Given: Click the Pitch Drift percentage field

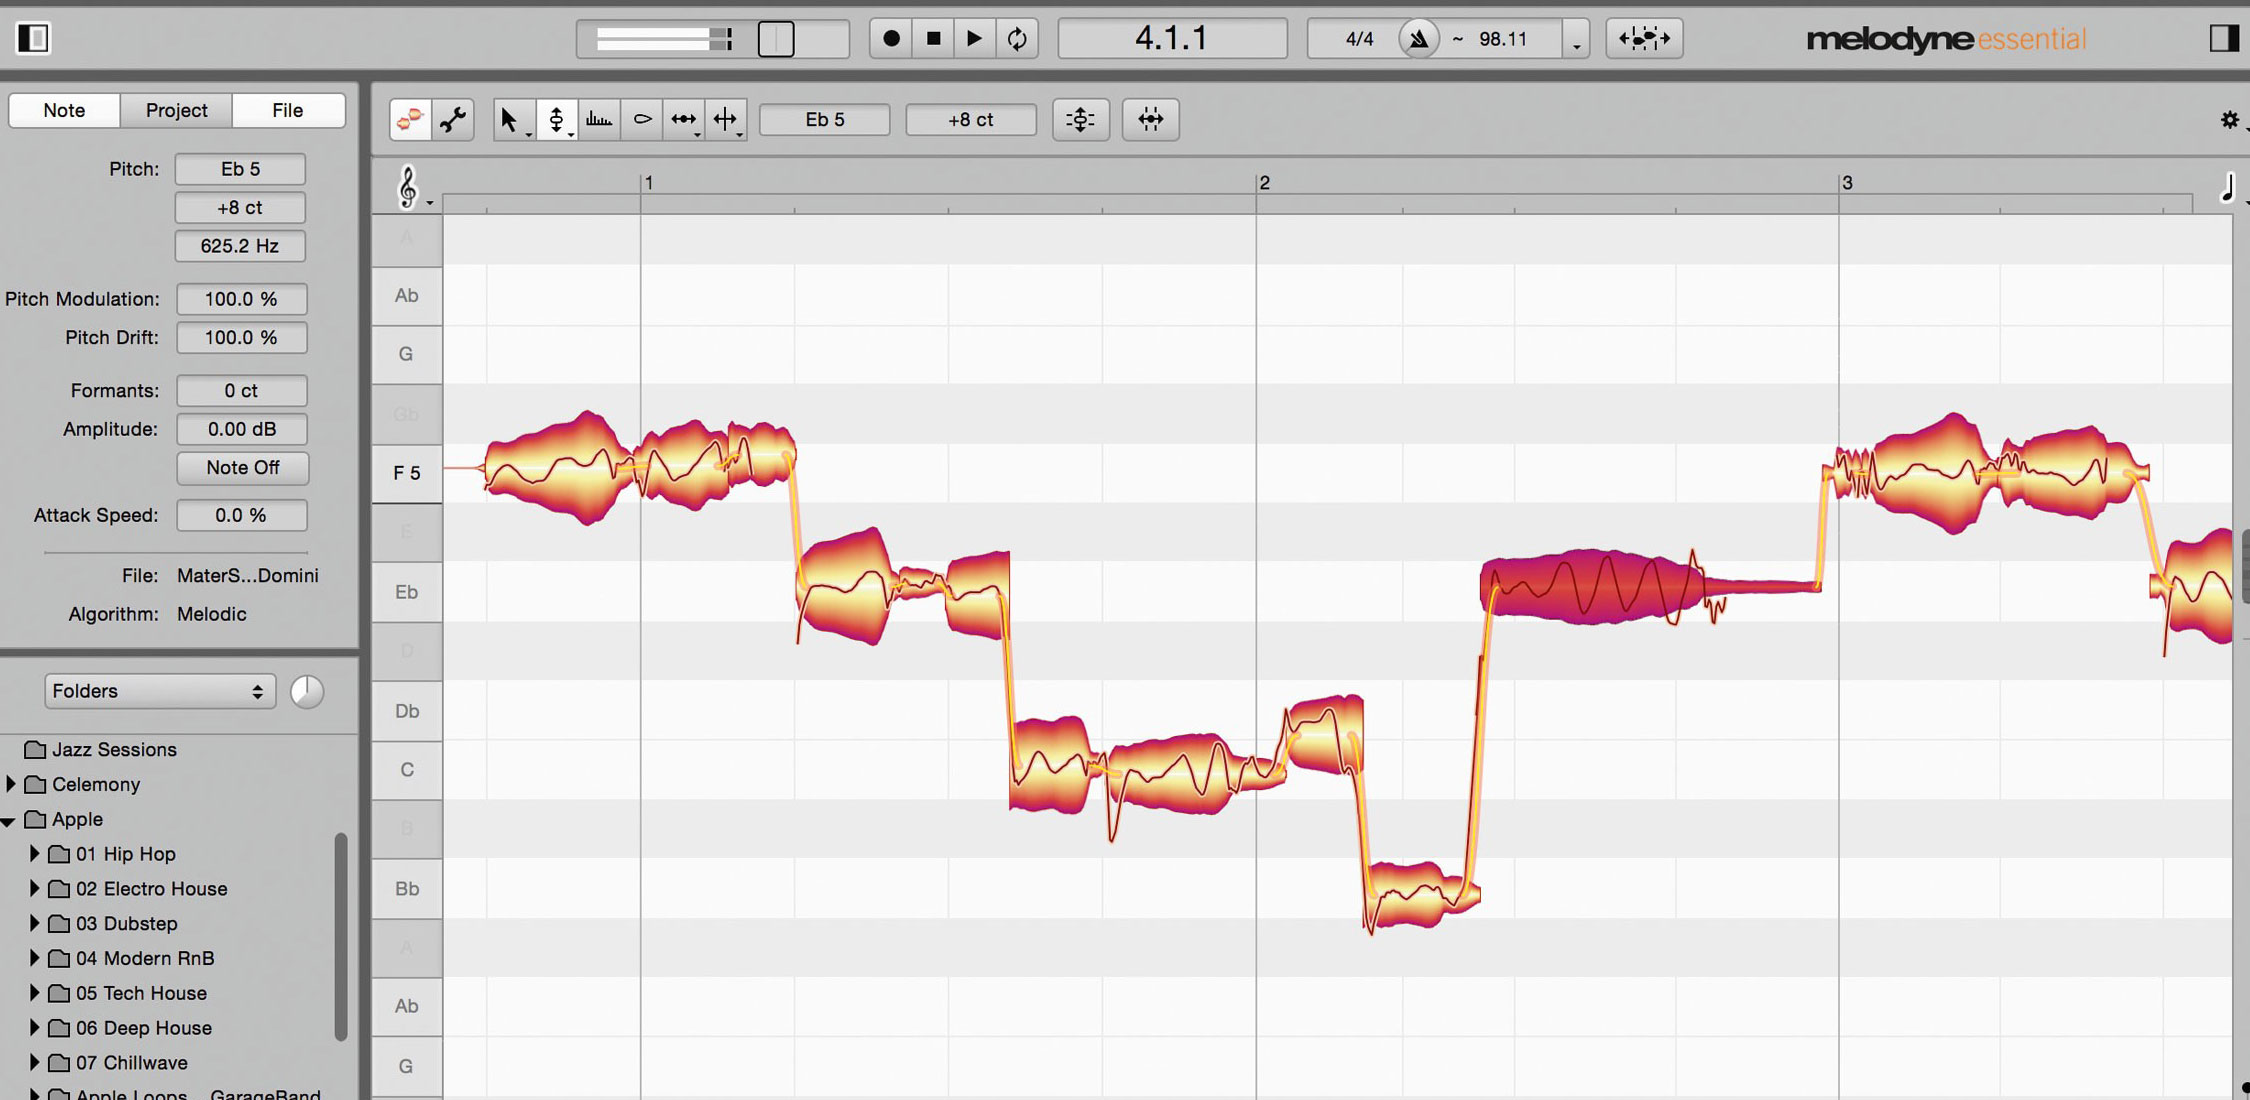Looking at the screenshot, I should tap(241, 338).
